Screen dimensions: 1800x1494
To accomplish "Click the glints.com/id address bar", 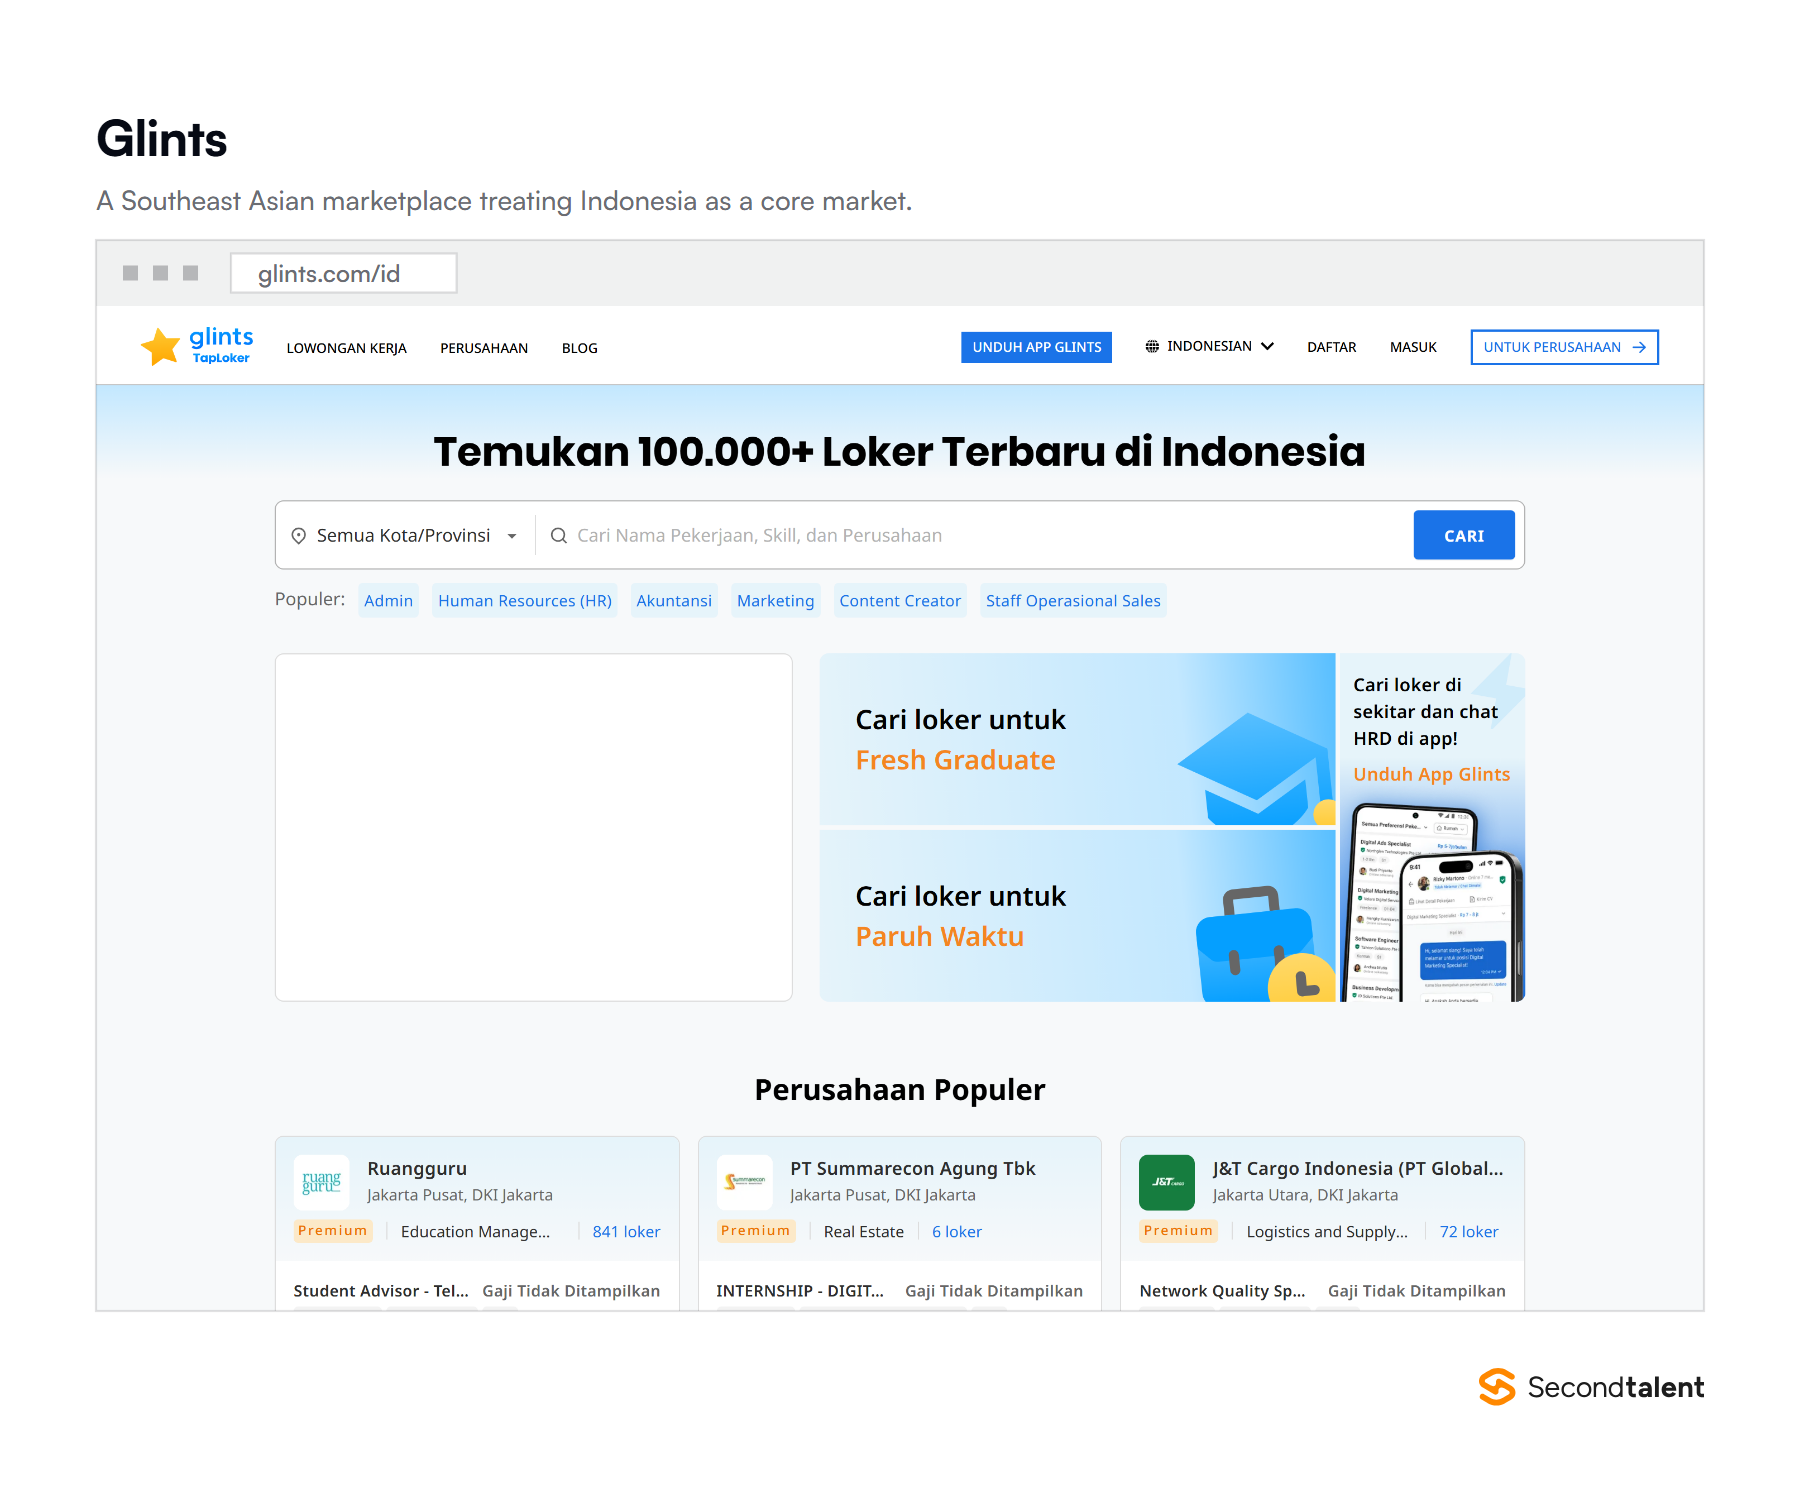I will (343, 273).
